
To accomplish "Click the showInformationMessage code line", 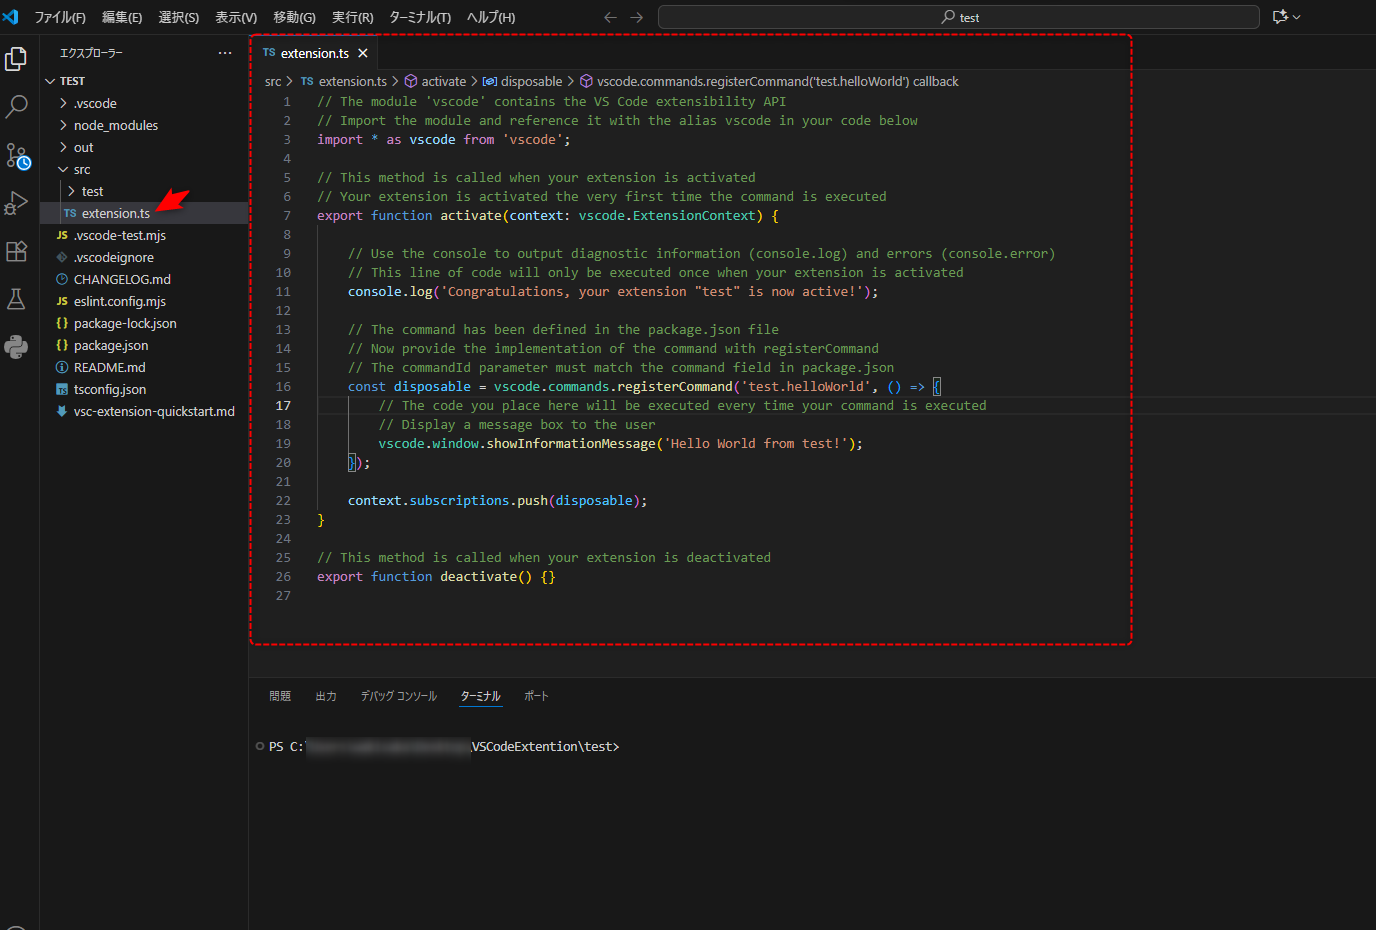I will point(620,443).
